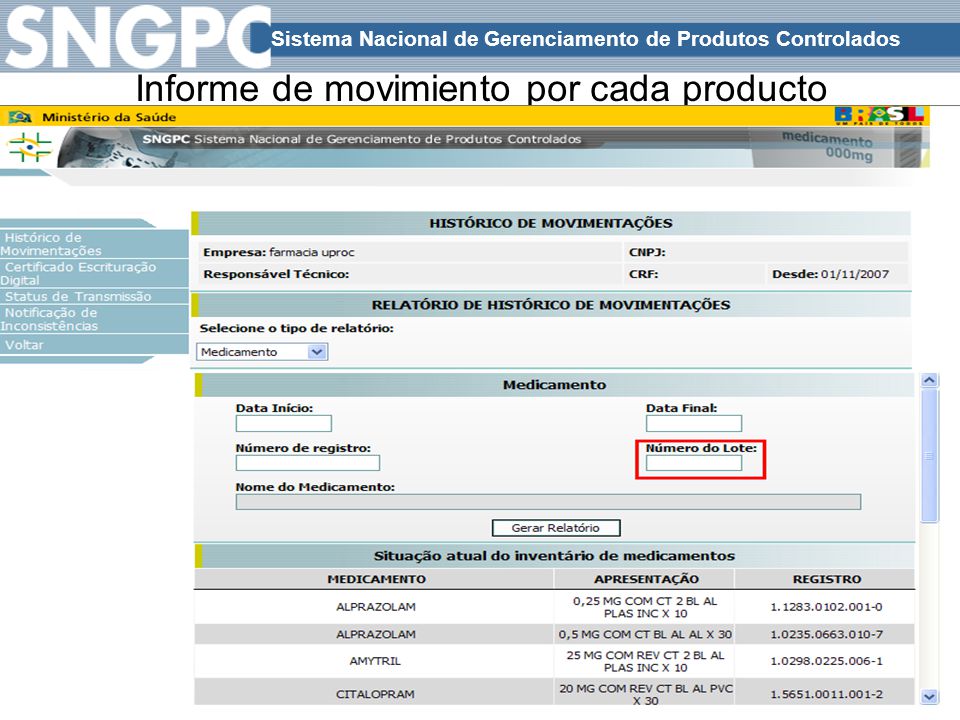This screenshot has height=720, width=960.
Task: Click the Gerar Relatório button
Action: pyautogui.click(x=556, y=528)
